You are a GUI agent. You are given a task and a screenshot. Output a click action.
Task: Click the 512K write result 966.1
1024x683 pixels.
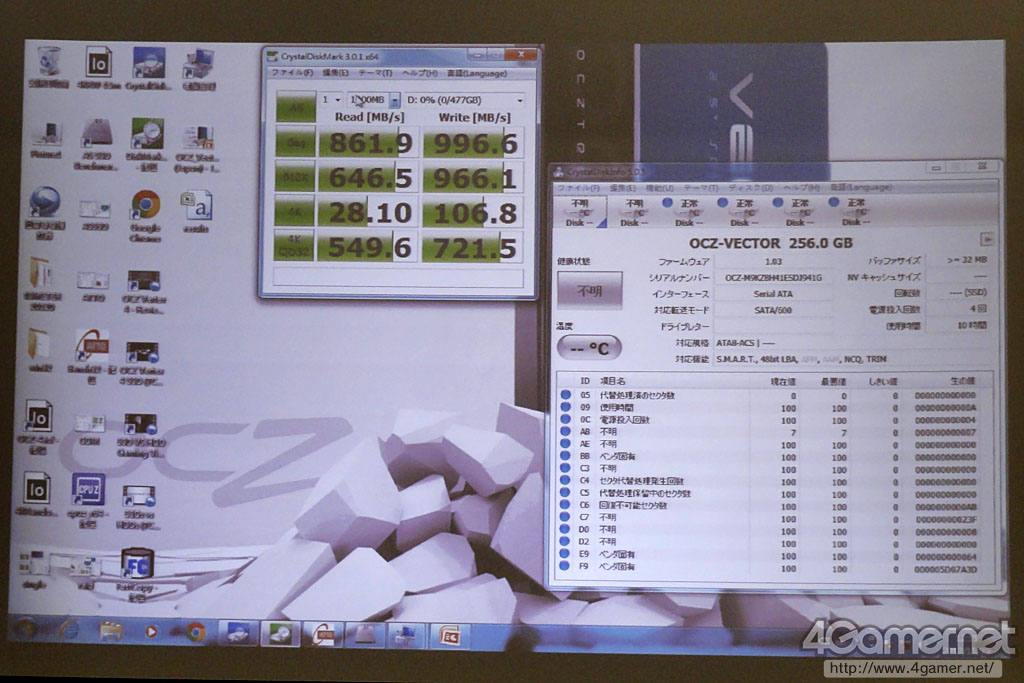coord(473,178)
